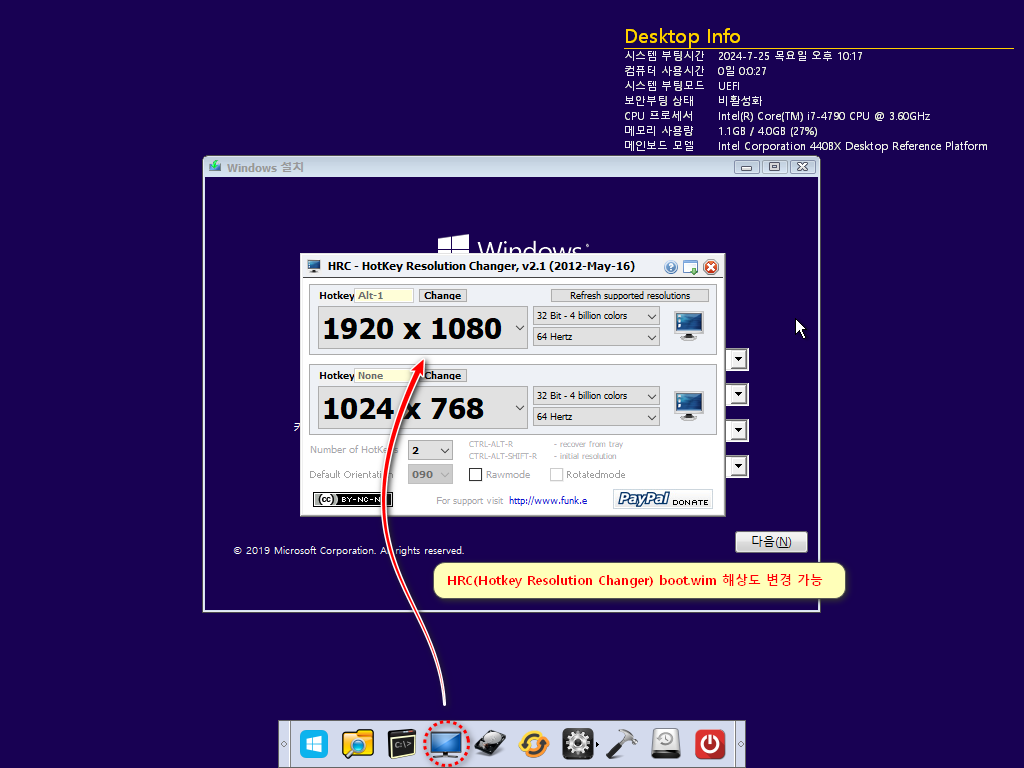Expand the topmost dropdown arrow in Windows 설치
This screenshot has width=1024, height=768.
[738, 359]
